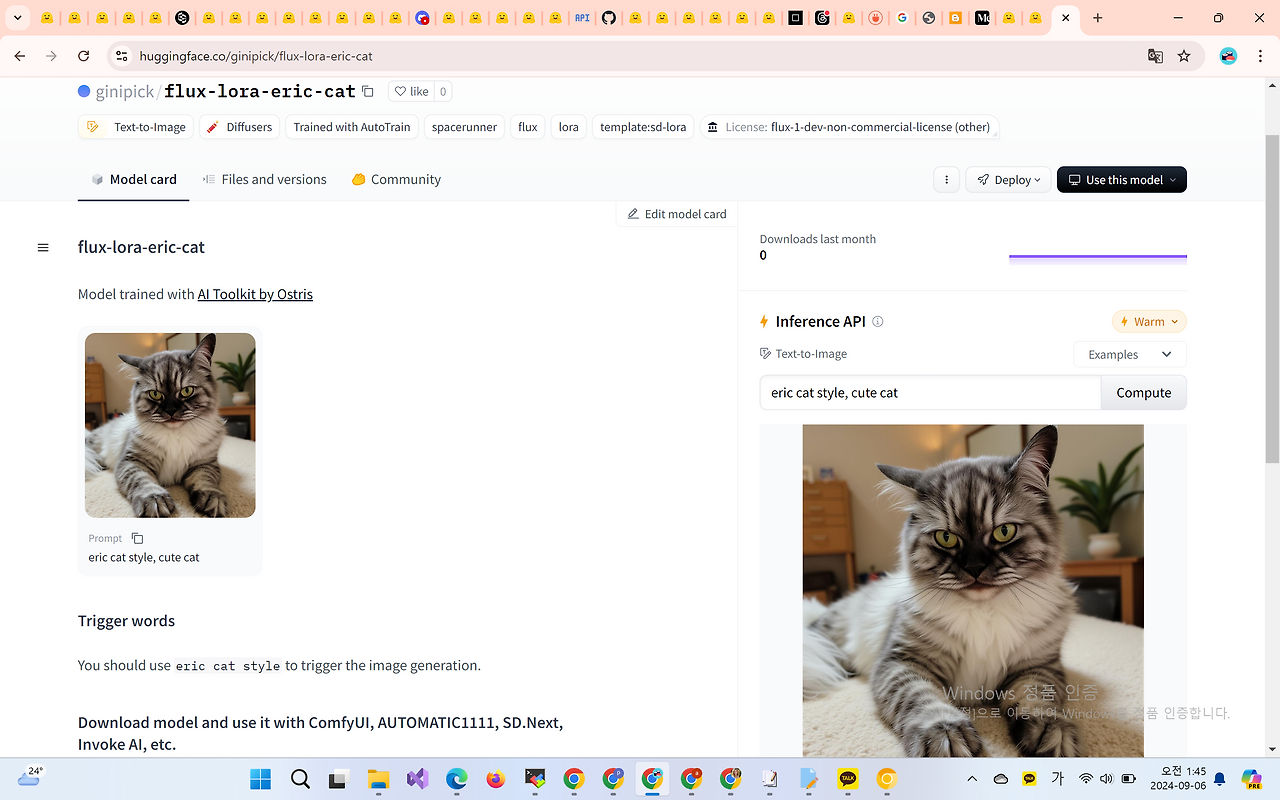The image size is (1280, 800).
Task: Select the spacerunner tag
Action: pos(464,127)
